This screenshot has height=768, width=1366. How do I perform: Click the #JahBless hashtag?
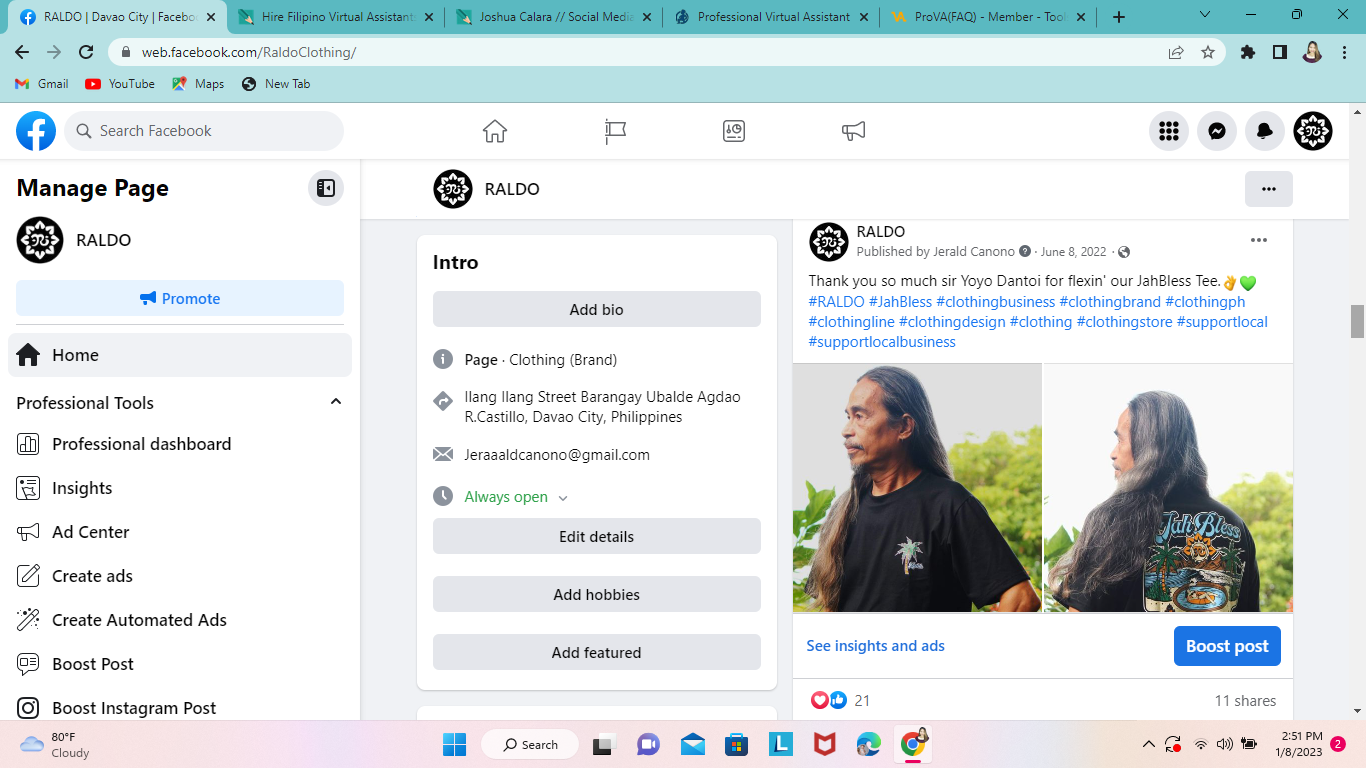tap(900, 302)
